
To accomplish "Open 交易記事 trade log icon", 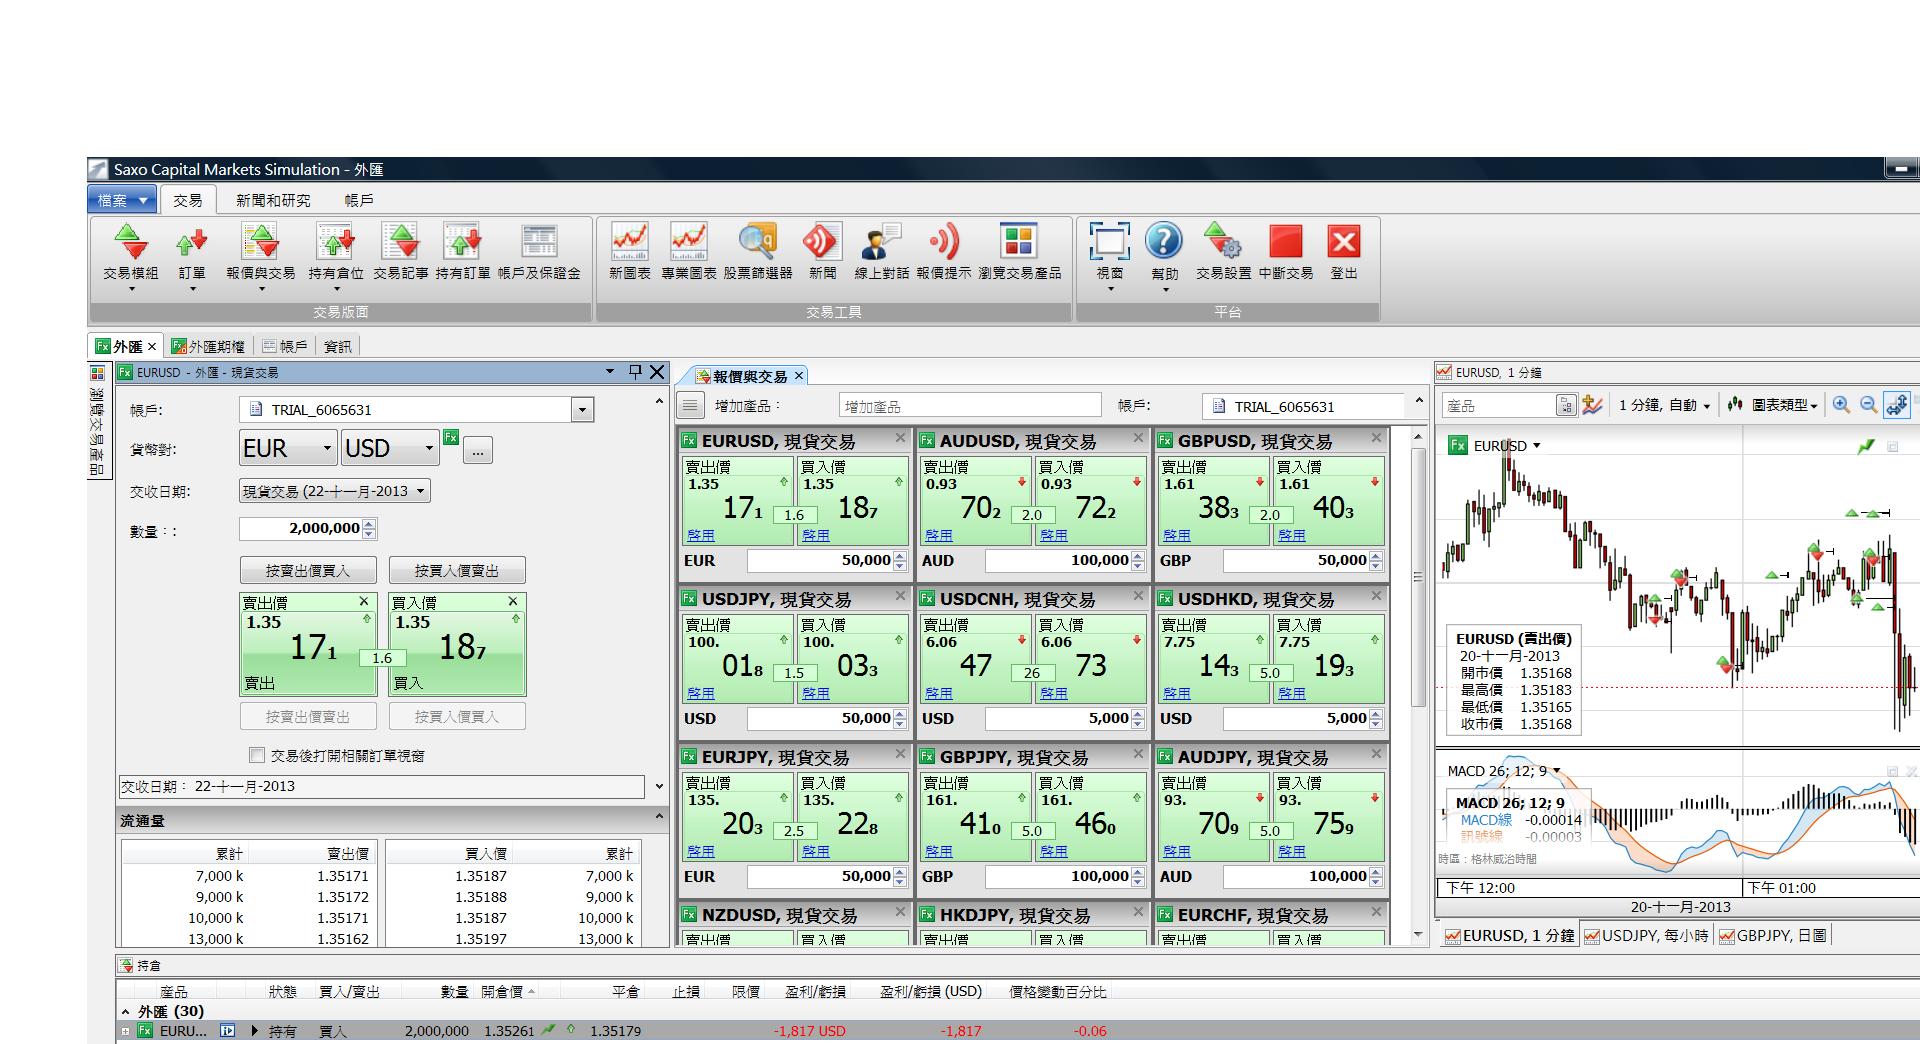I will pos(401,252).
